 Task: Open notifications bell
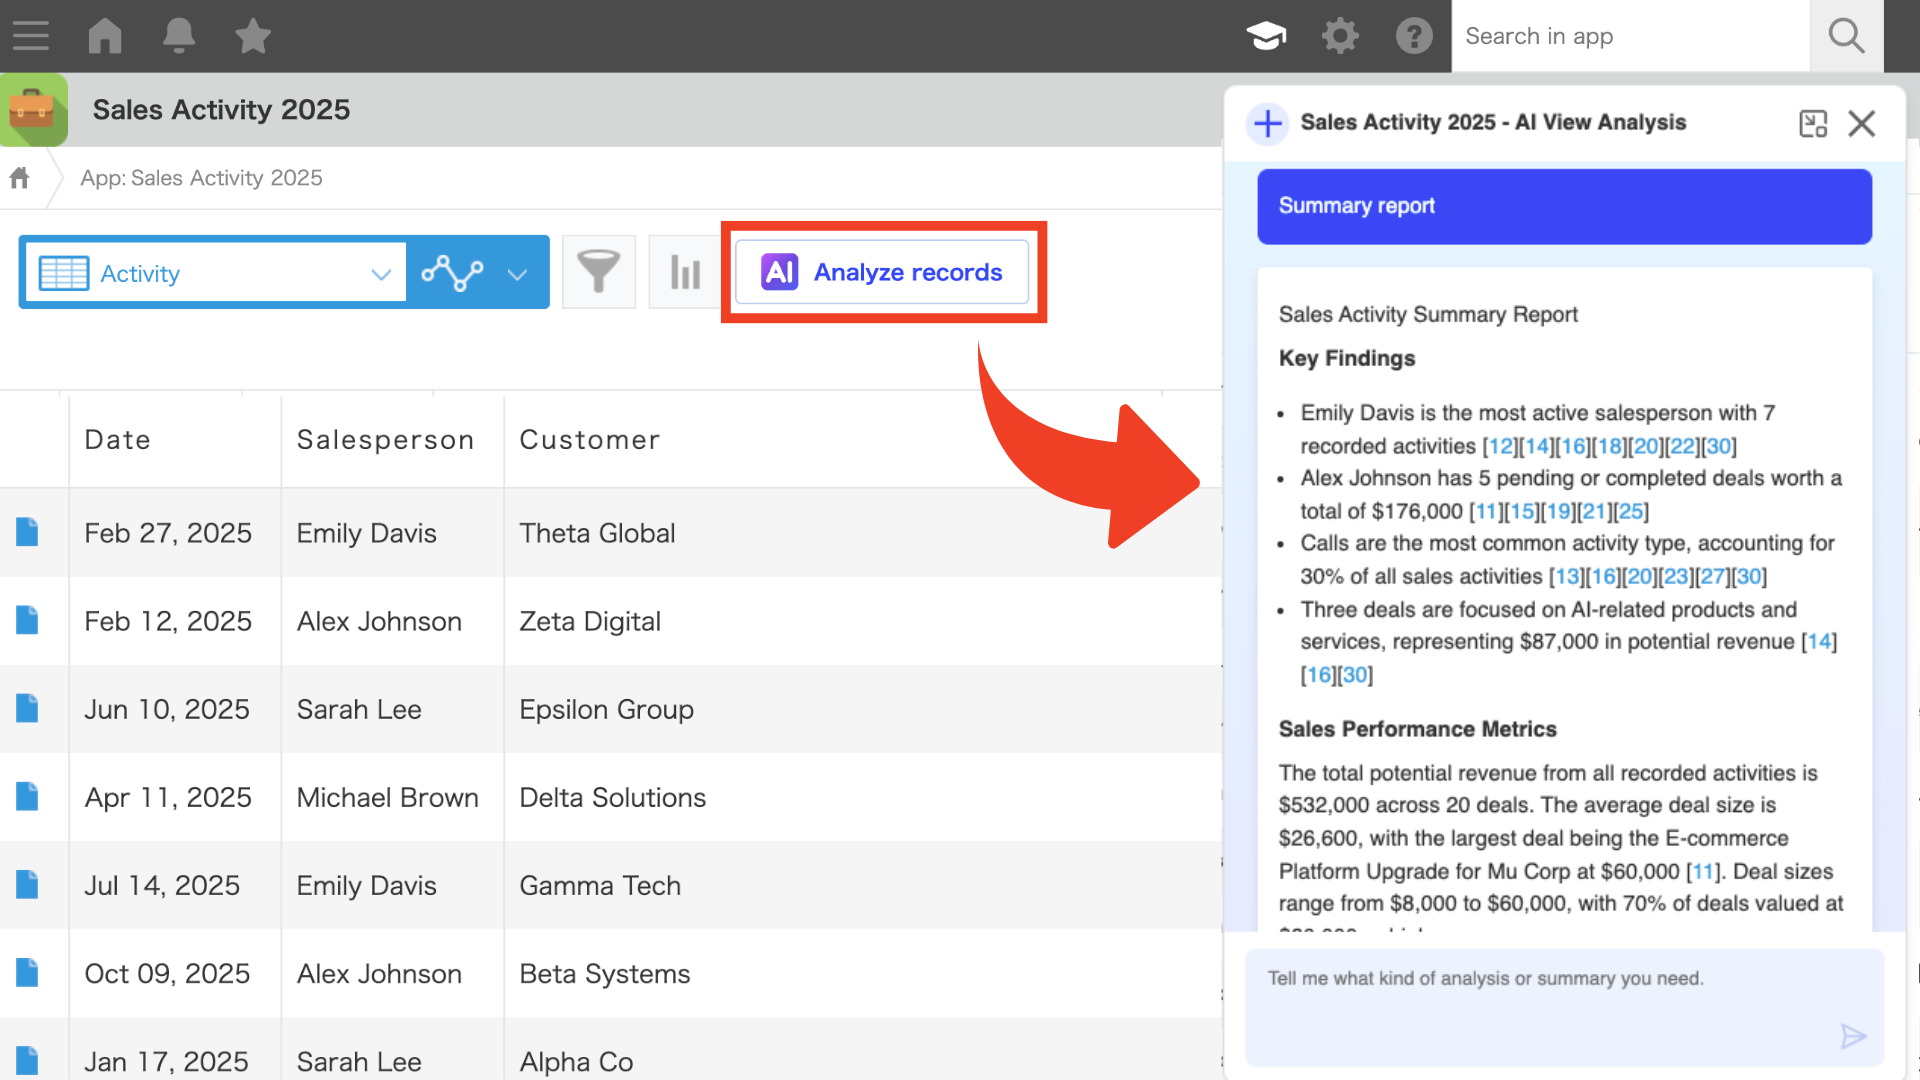click(179, 36)
